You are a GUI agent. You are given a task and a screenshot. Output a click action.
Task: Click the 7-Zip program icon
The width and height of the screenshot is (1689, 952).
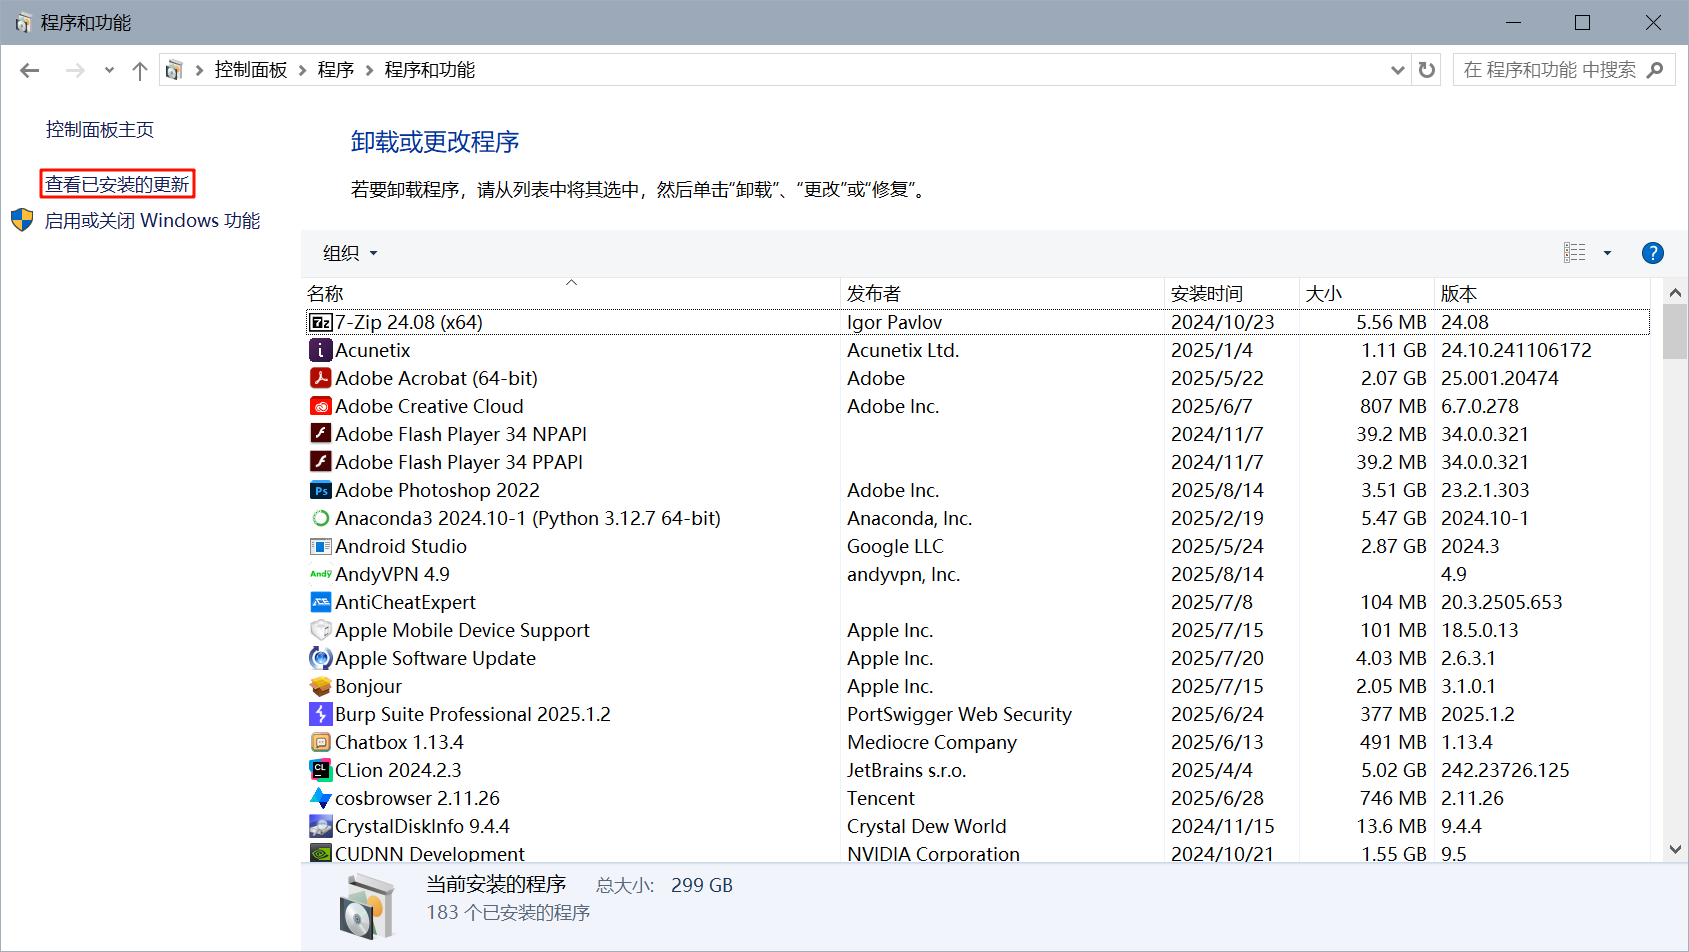[x=320, y=322]
